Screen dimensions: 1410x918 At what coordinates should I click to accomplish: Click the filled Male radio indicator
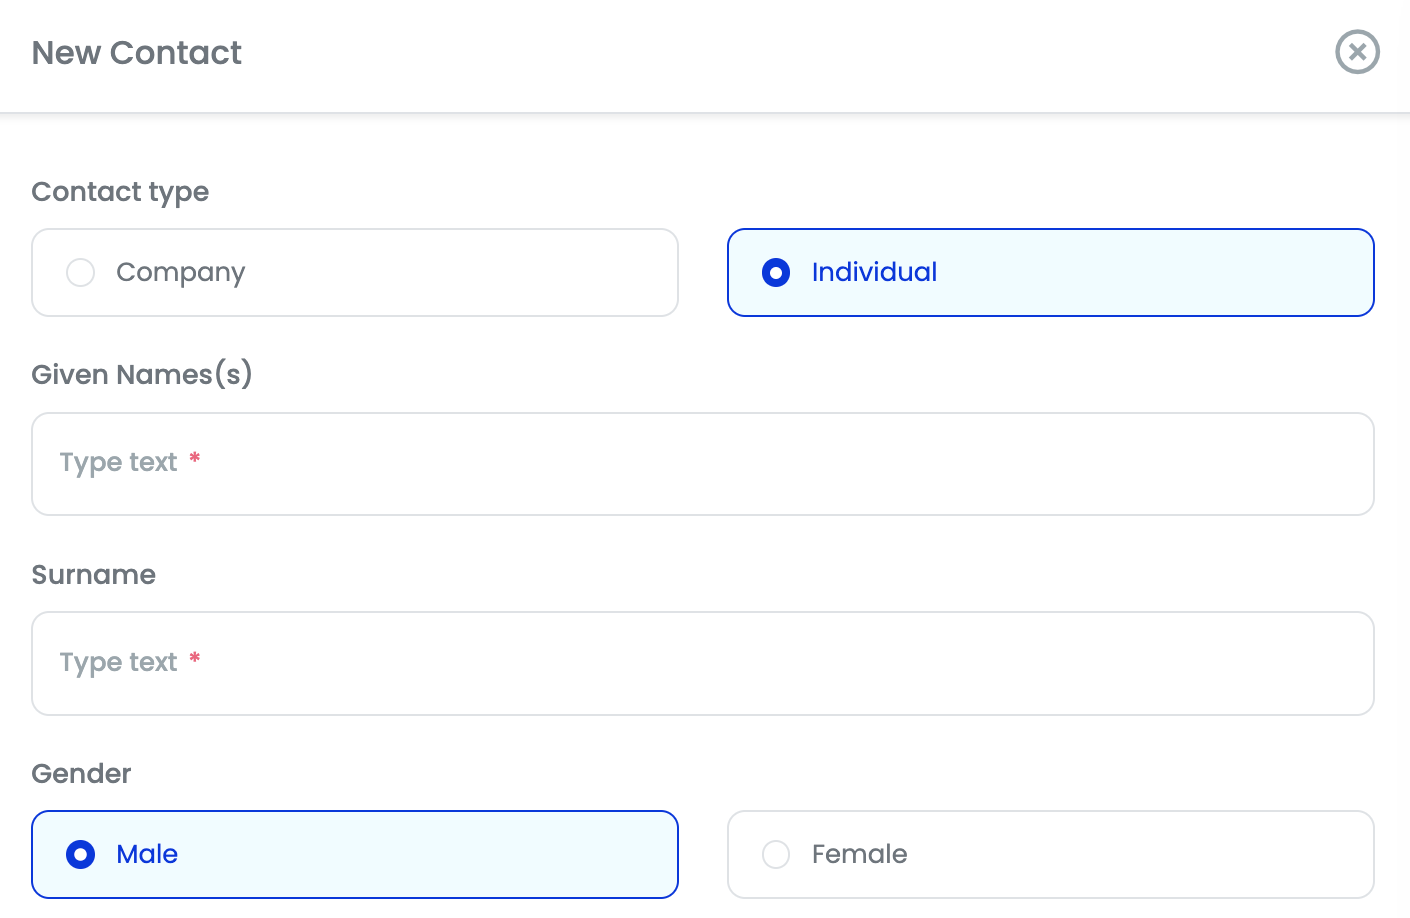(x=80, y=854)
